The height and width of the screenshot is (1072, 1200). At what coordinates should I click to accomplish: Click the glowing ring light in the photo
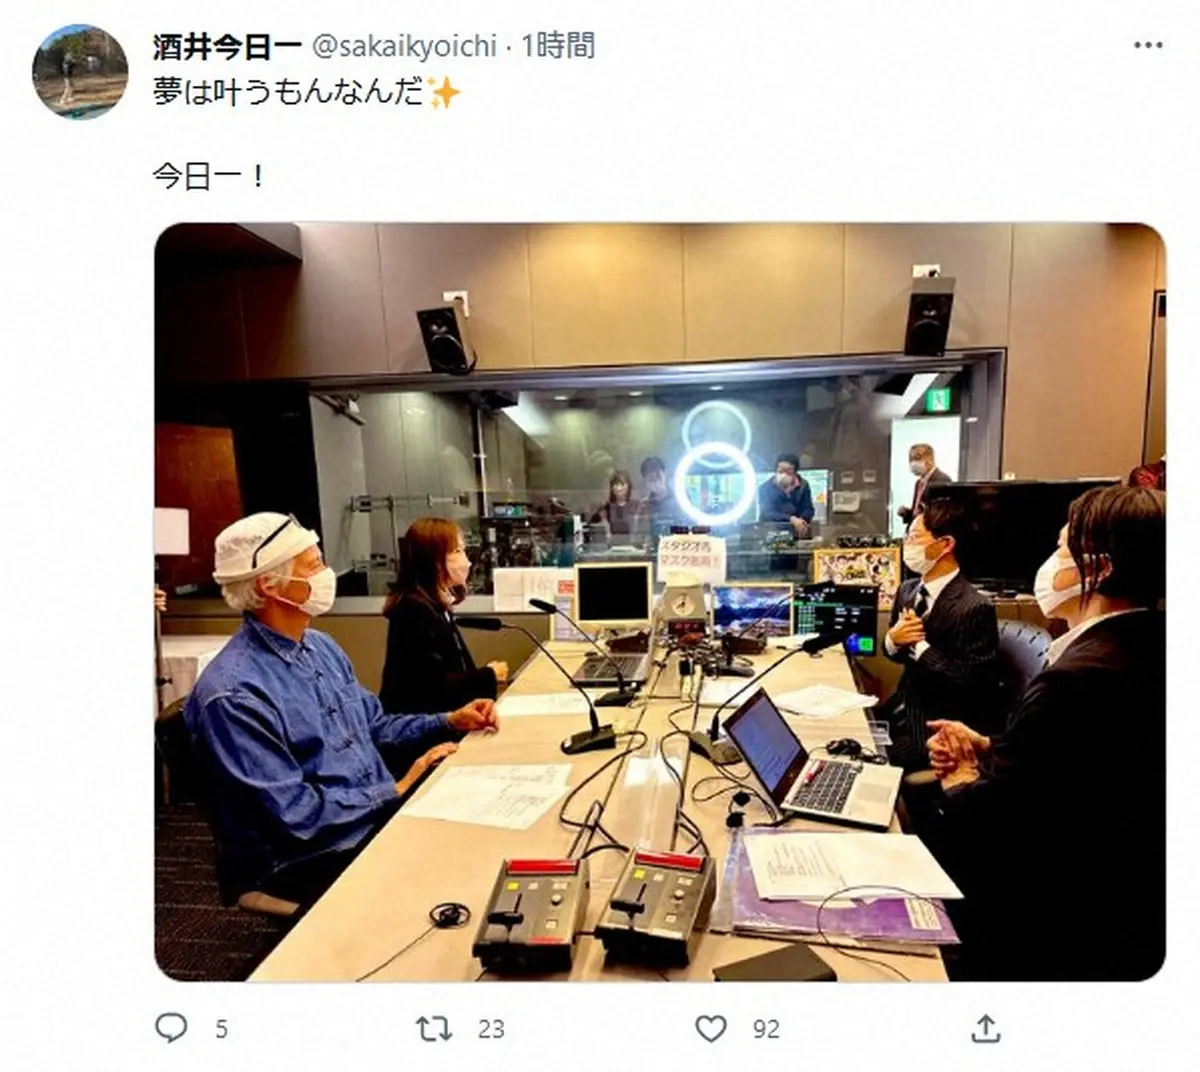714,483
